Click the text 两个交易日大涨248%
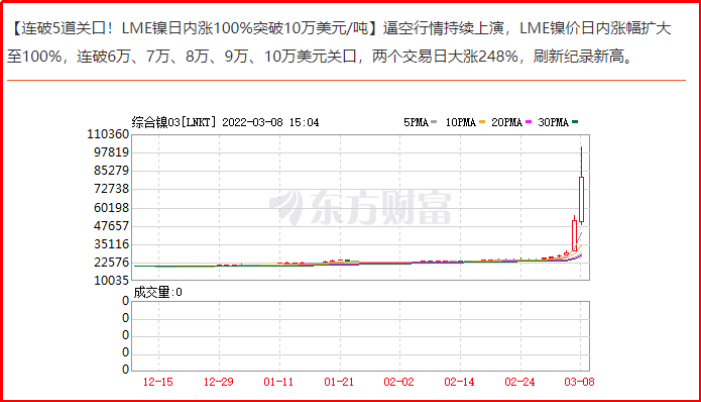 click(x=444, y=57)
